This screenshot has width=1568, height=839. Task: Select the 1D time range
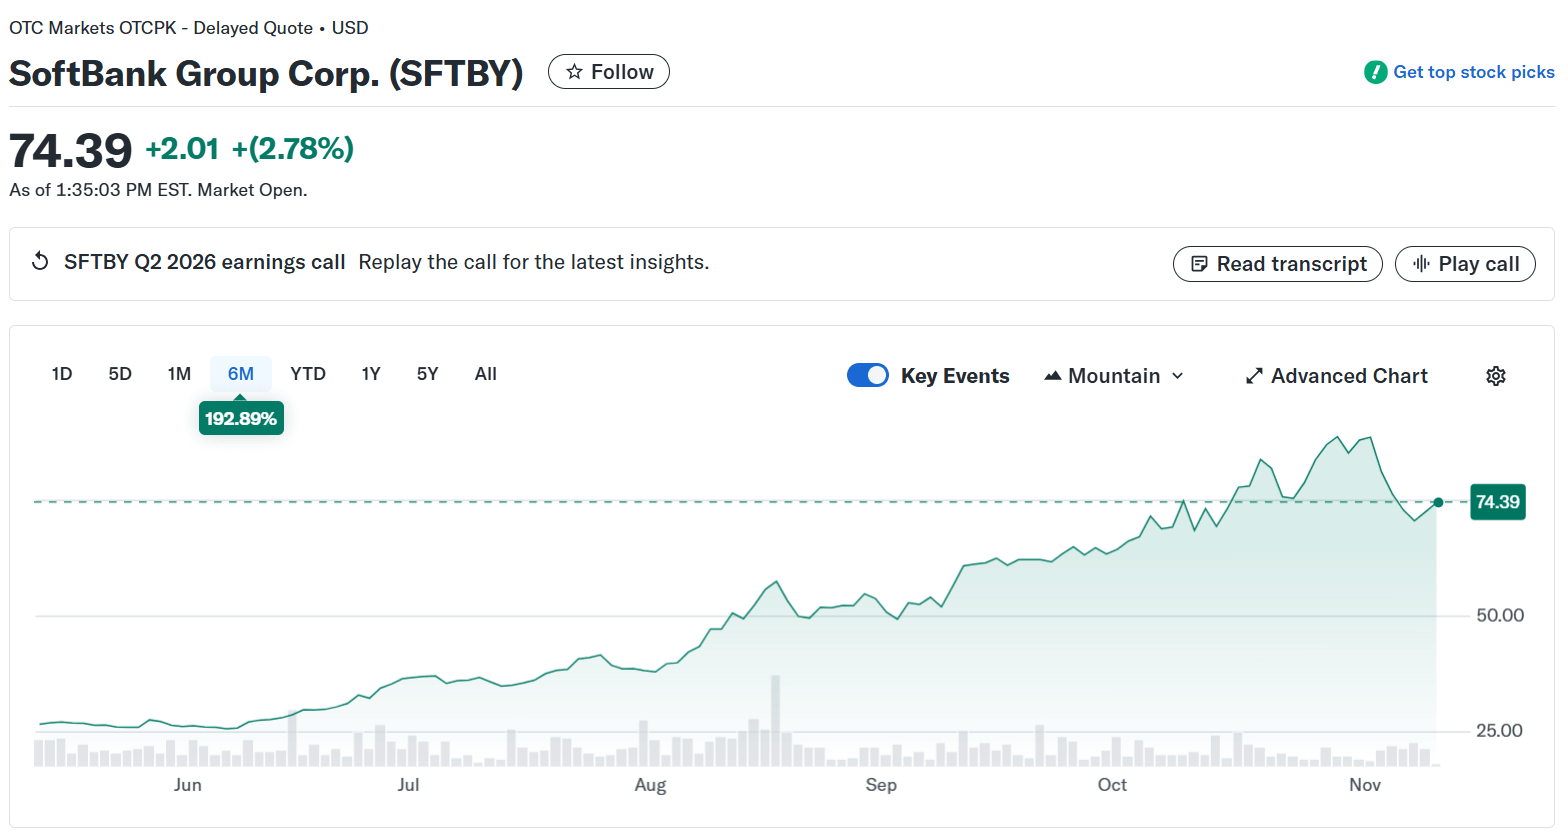tap(62, 374)
